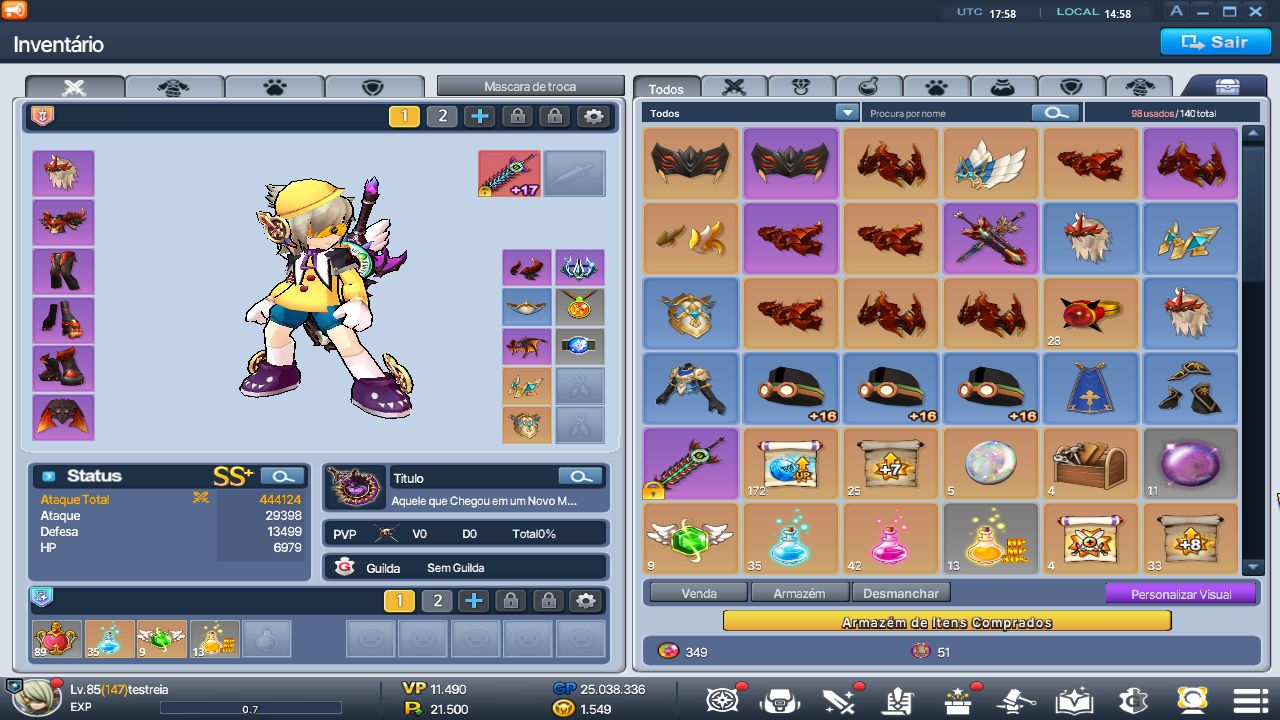This screenshot has height=720, width=1280.
Task: Click the Venda button
Action: (699, 593)
